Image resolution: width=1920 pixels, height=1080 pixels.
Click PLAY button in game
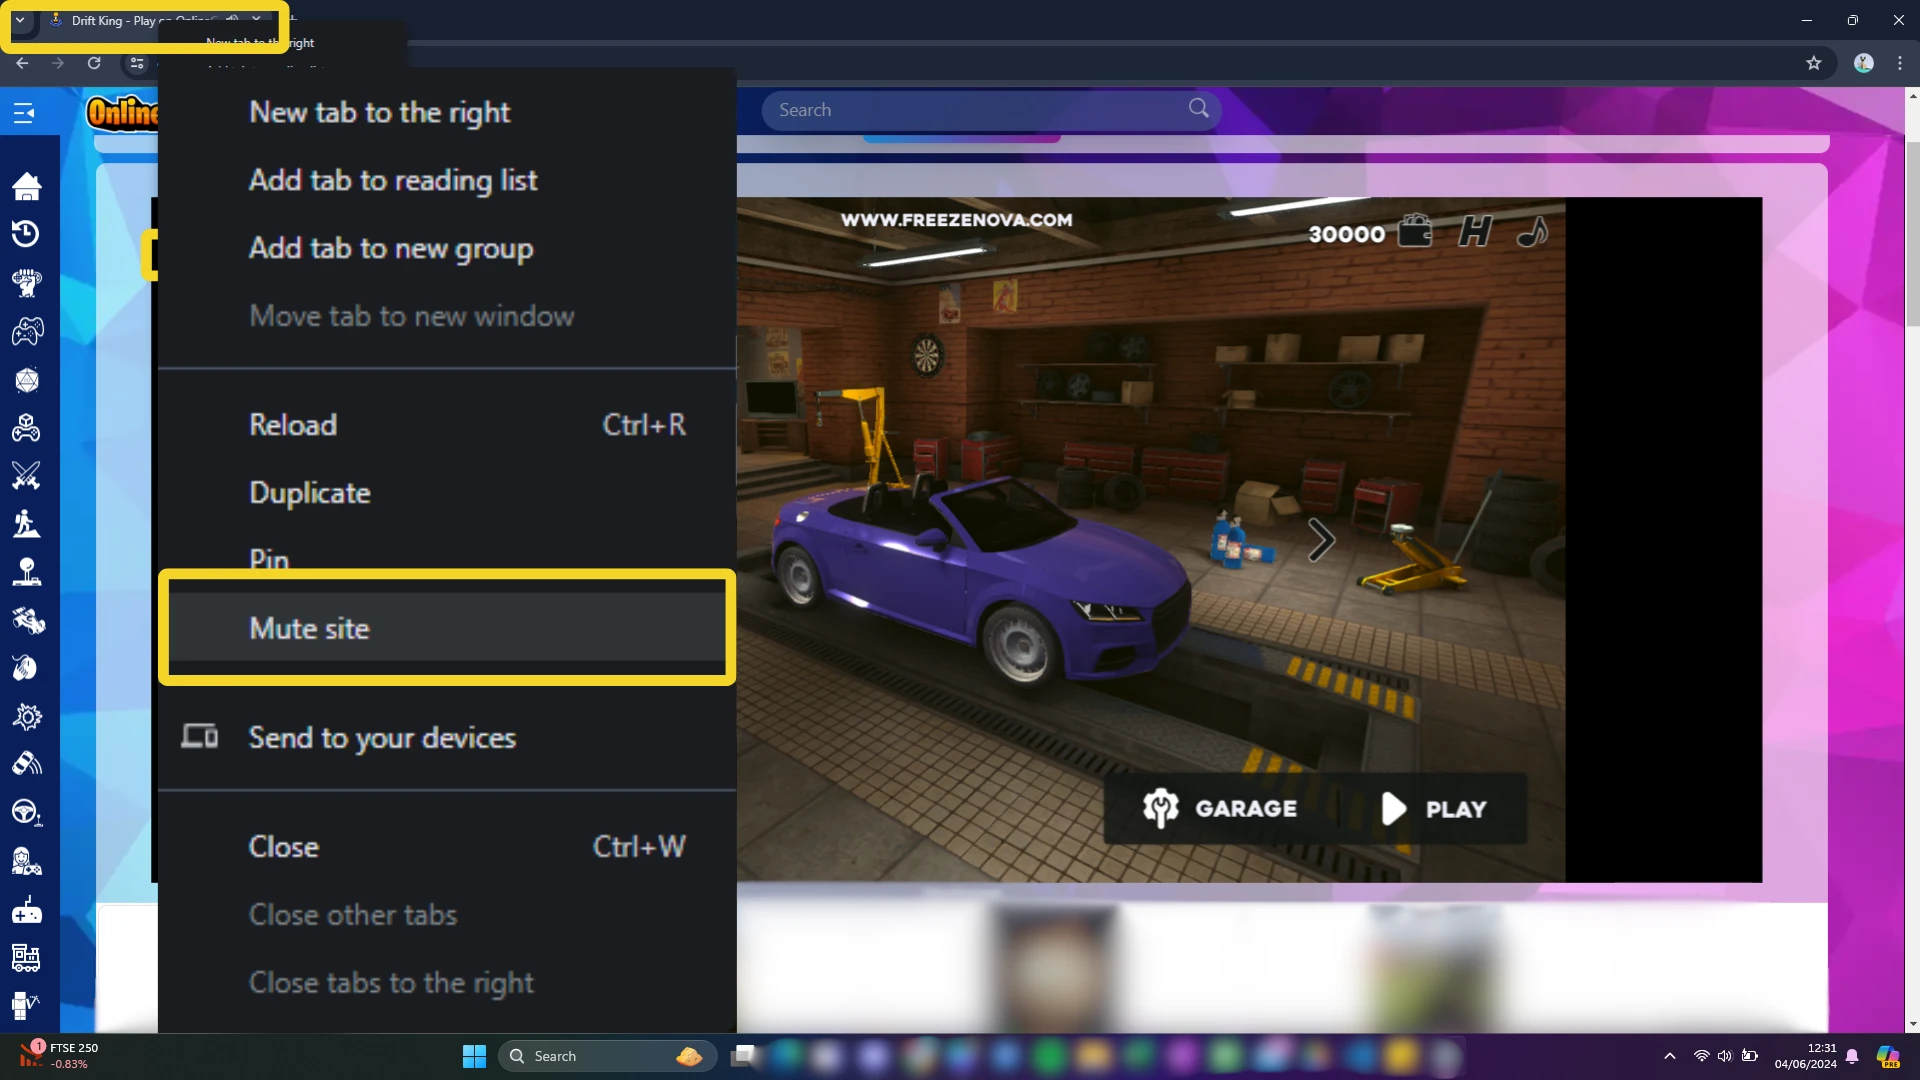(1431, 808)
